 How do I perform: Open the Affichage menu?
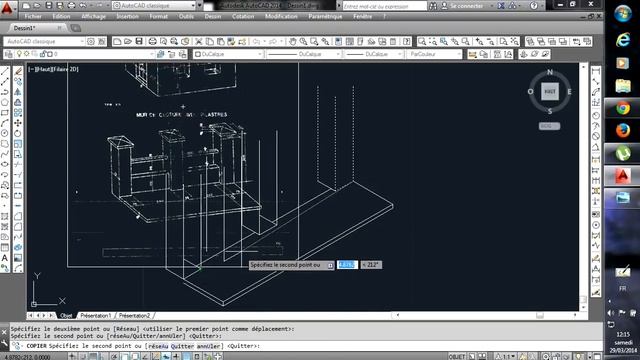click(x=93, y=16)
